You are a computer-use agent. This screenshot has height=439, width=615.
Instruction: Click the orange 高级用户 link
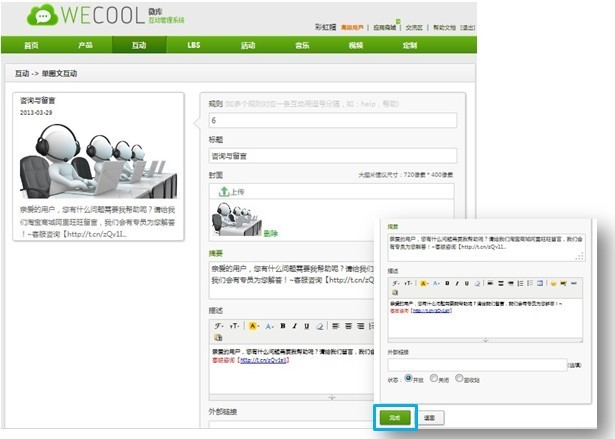pyautogui.click(x=352, y=27)
